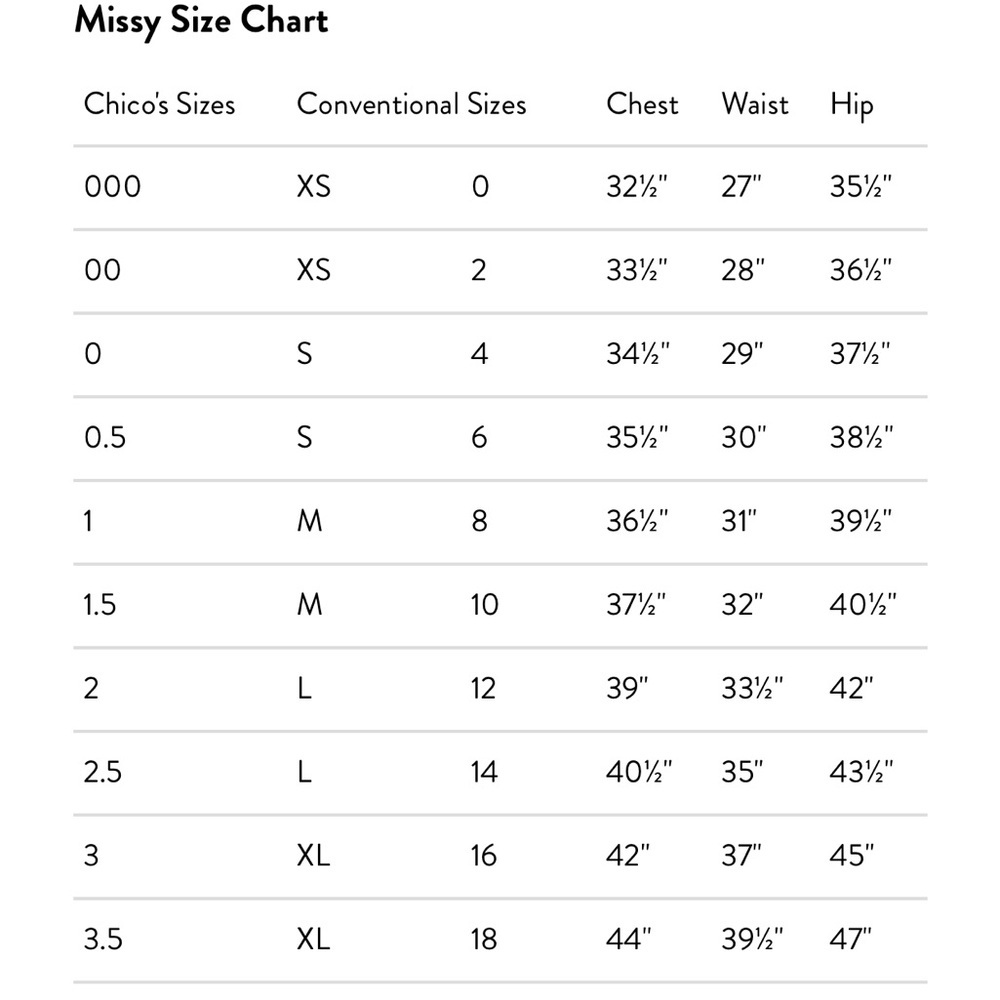The width and height of the screenshot is (1000, 1000).
Task: Select Chico's size 3.5 cell
Action: (103, 939)
